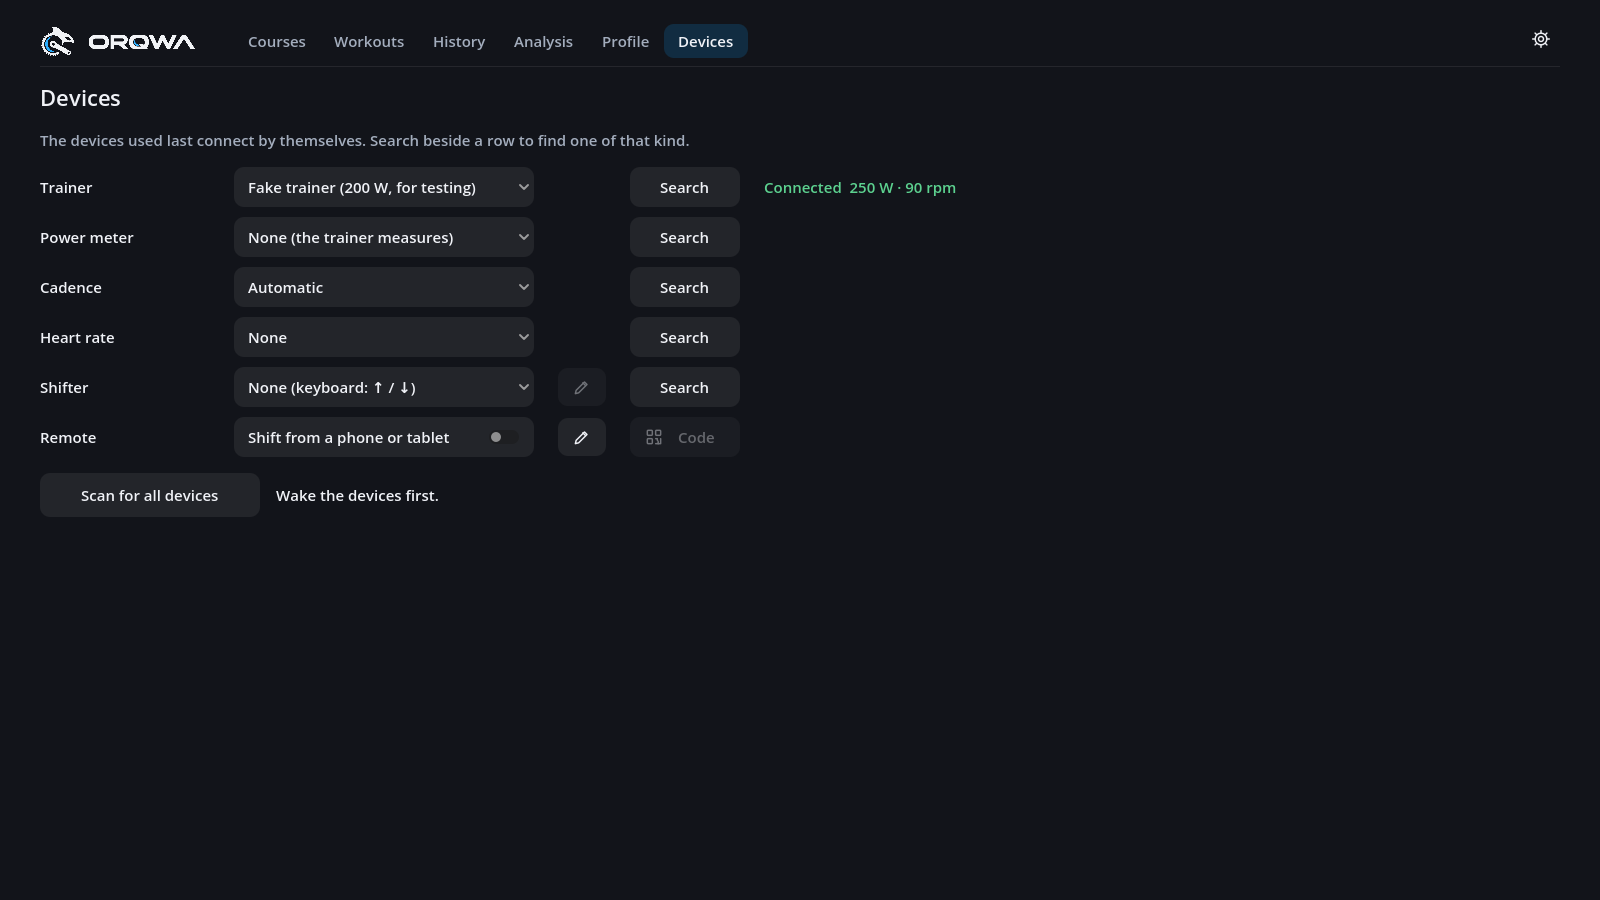Open the Heart rate dropdown
Screen dimensions: 1600x900
click(384, 337)
